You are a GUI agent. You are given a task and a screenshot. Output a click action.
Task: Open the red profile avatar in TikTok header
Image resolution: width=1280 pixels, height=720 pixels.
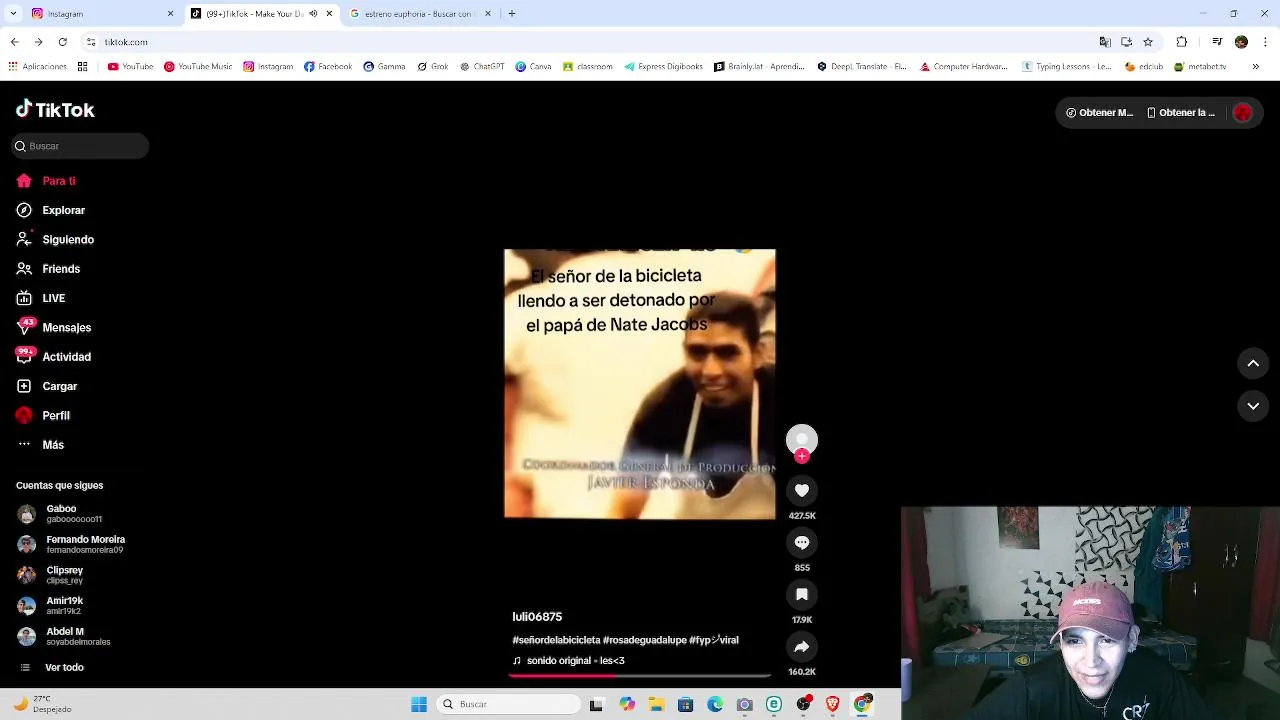(1243, 113)
